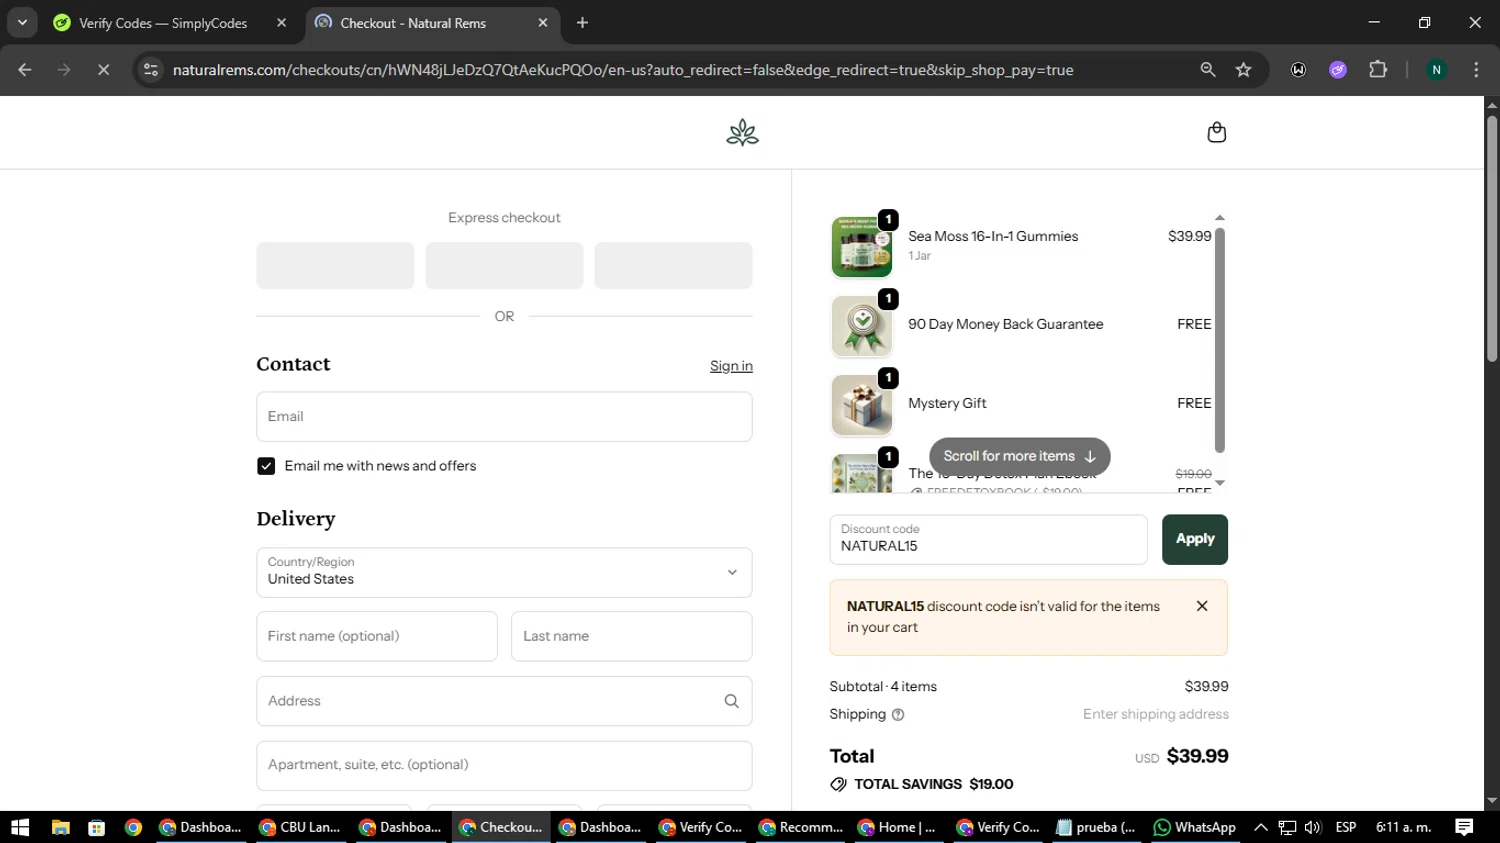The image size is (1500, 843).
Task: Click the page vertical scrollbar thumb
Action: pos(1492,238)
